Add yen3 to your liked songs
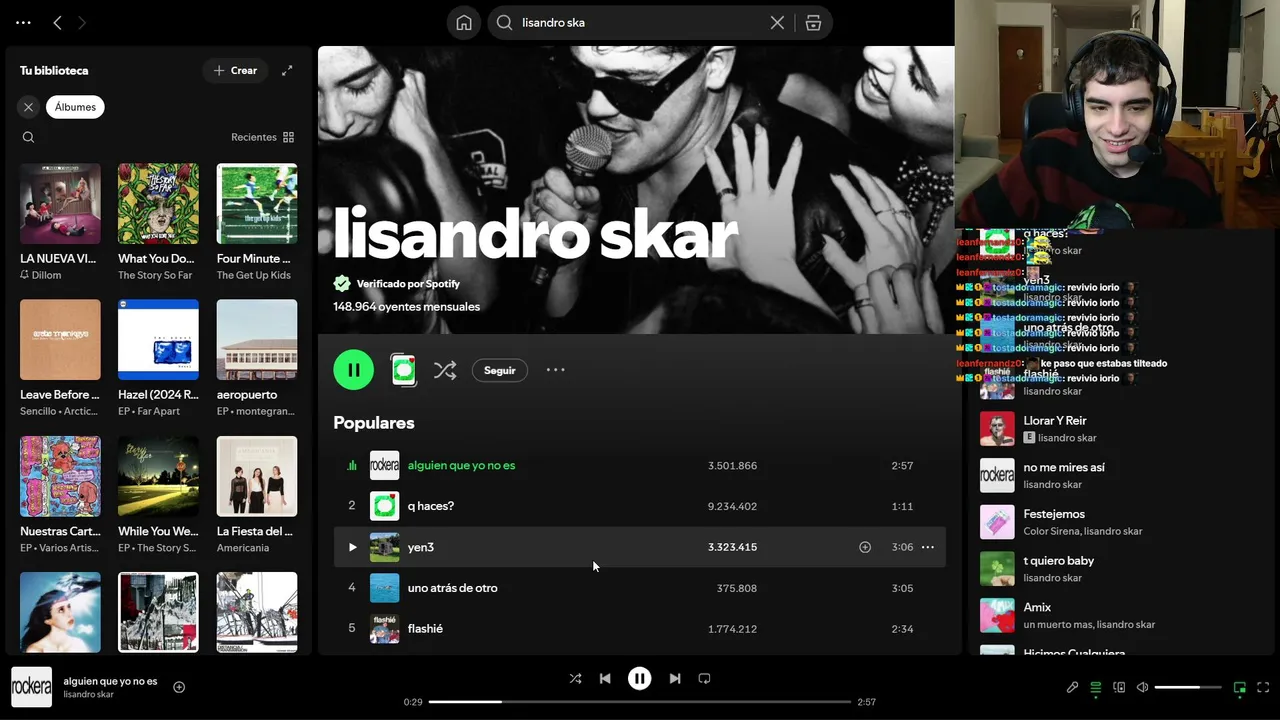1280x720 pixels. point(865,547)
